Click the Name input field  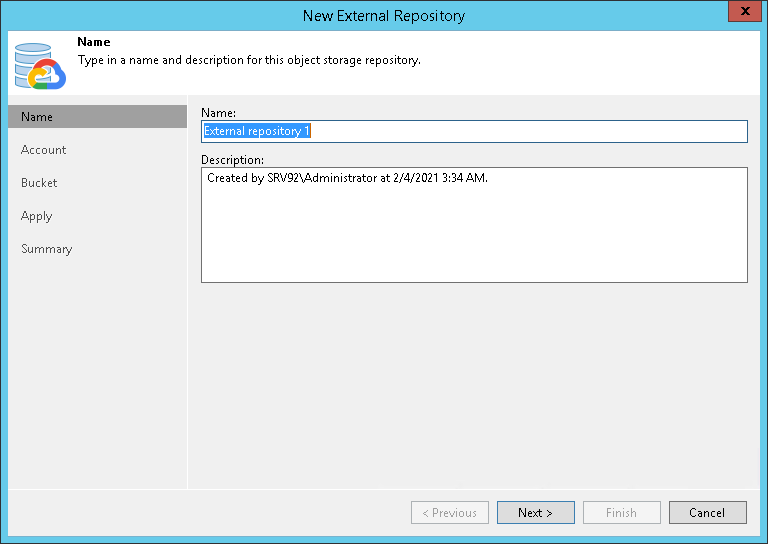474,131
